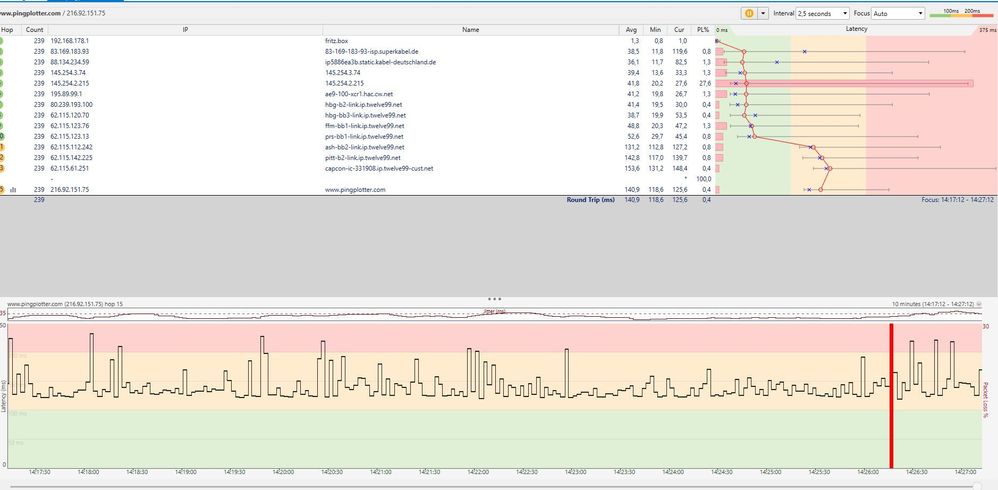
Task: Click the Avg column header
Action: coord(631,29)
